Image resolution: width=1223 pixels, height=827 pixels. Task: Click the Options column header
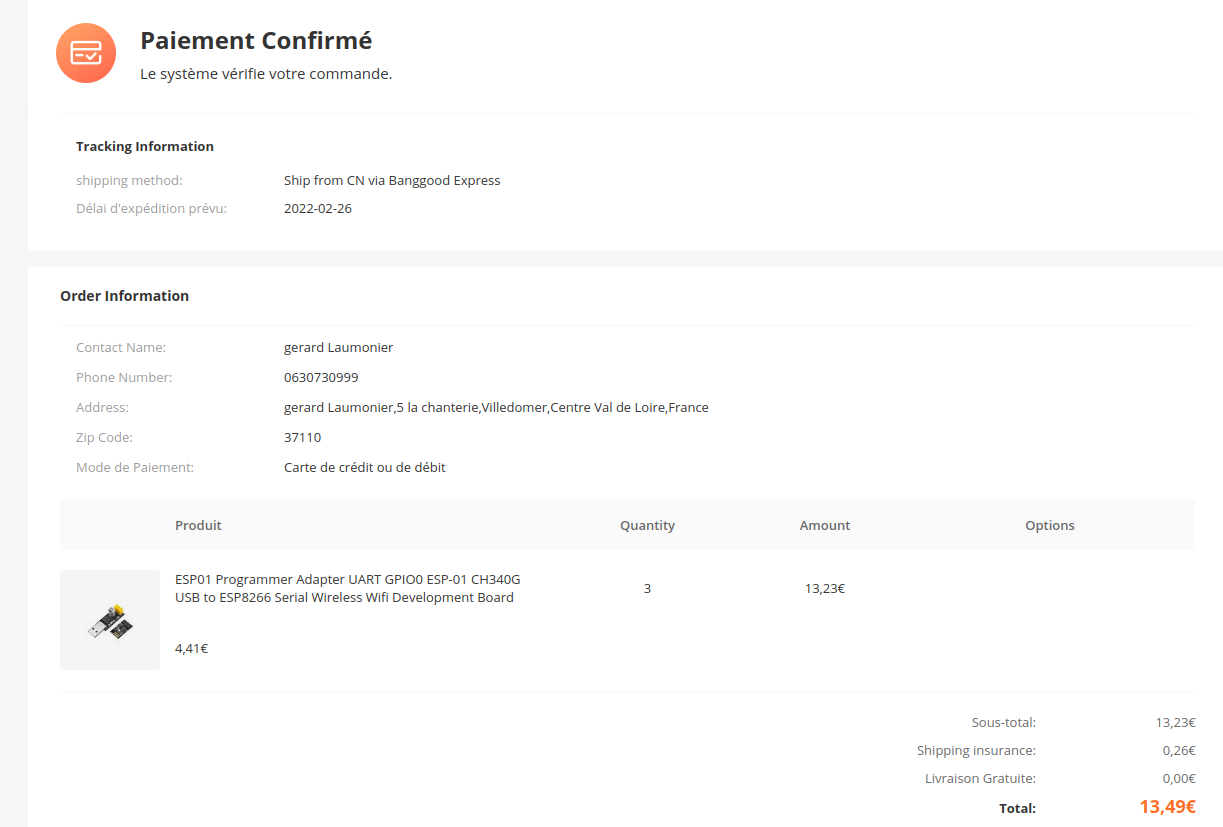point(1049,525)
